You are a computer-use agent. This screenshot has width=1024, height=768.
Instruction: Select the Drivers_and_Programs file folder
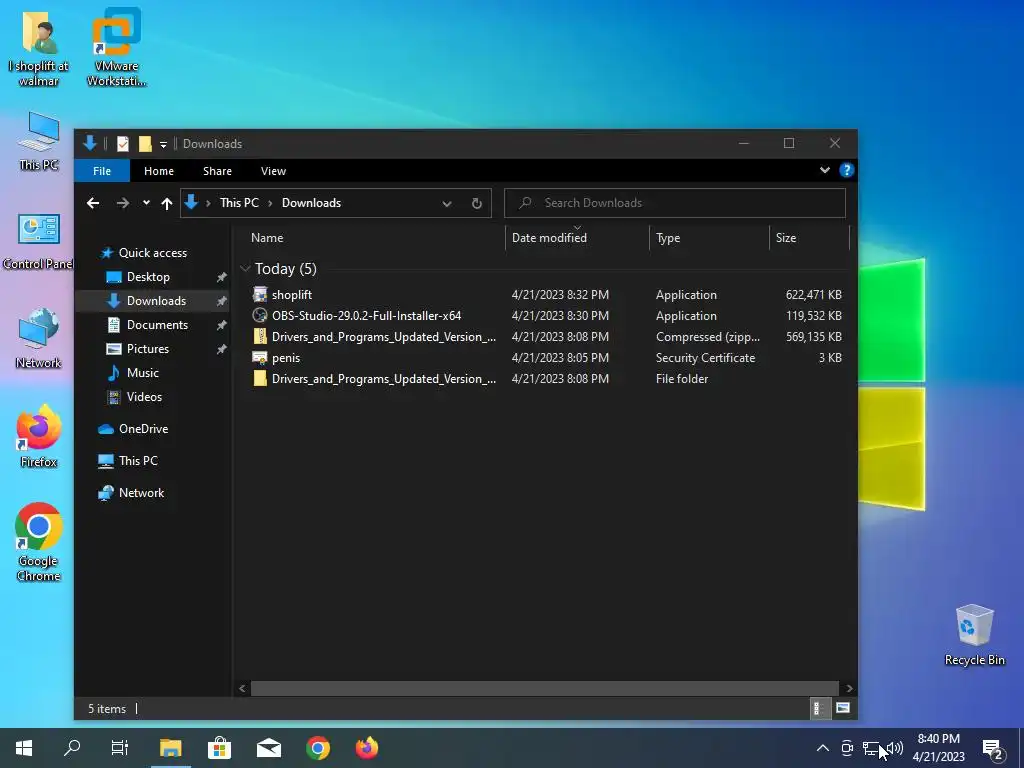[547, 379]
